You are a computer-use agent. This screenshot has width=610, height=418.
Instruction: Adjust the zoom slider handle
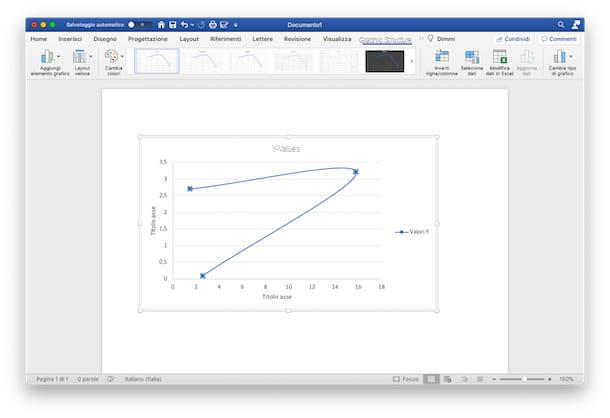524,379
